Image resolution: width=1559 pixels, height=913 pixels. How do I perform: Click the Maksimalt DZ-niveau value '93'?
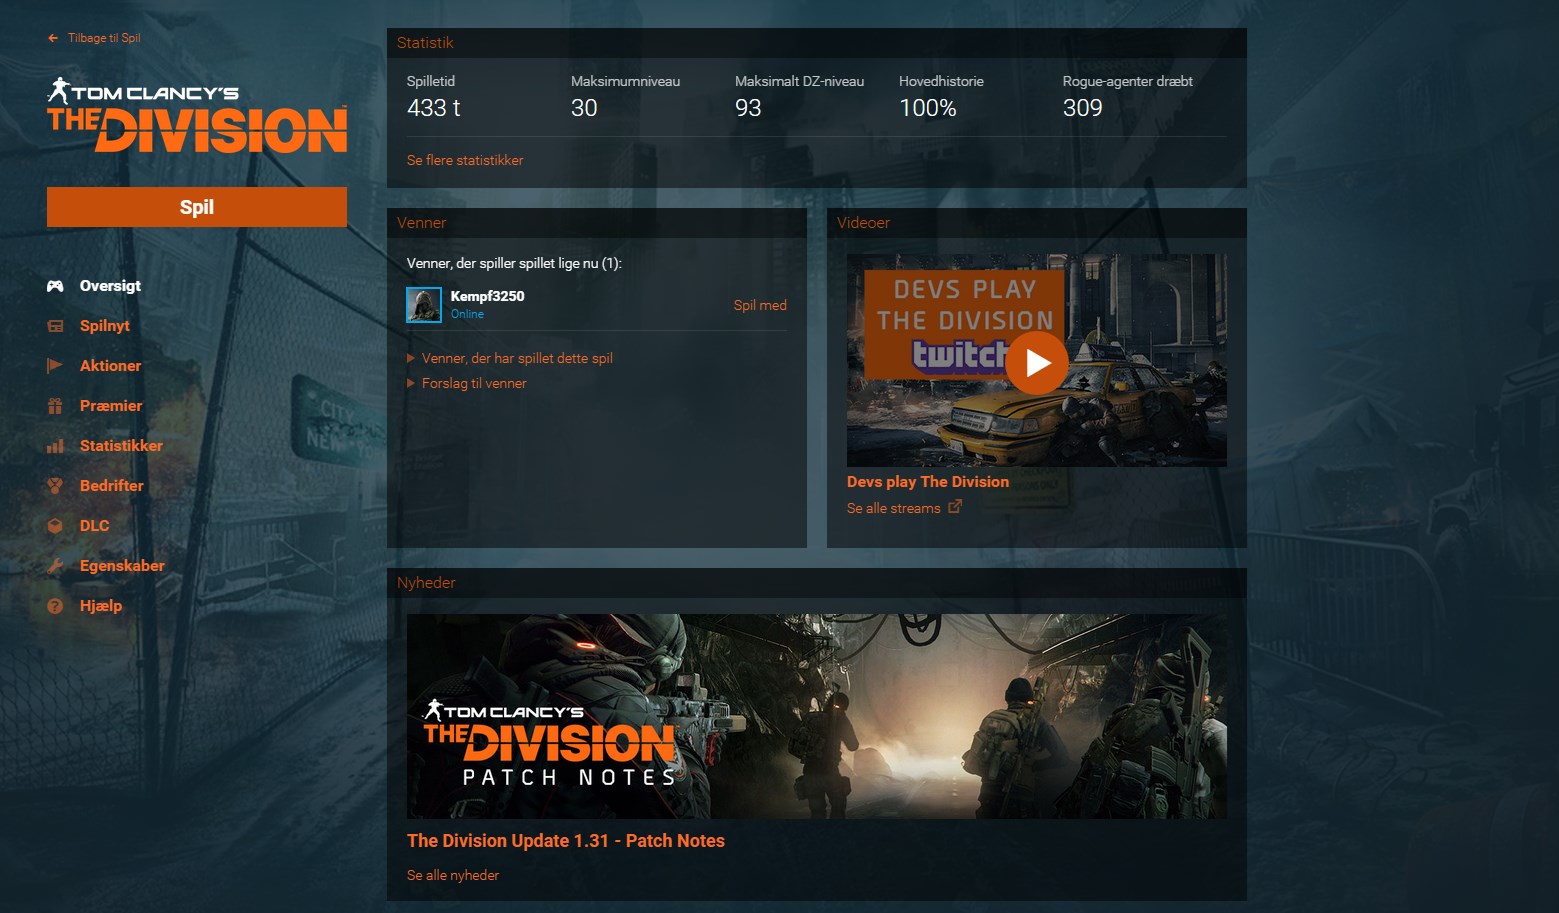pos(748,108)
